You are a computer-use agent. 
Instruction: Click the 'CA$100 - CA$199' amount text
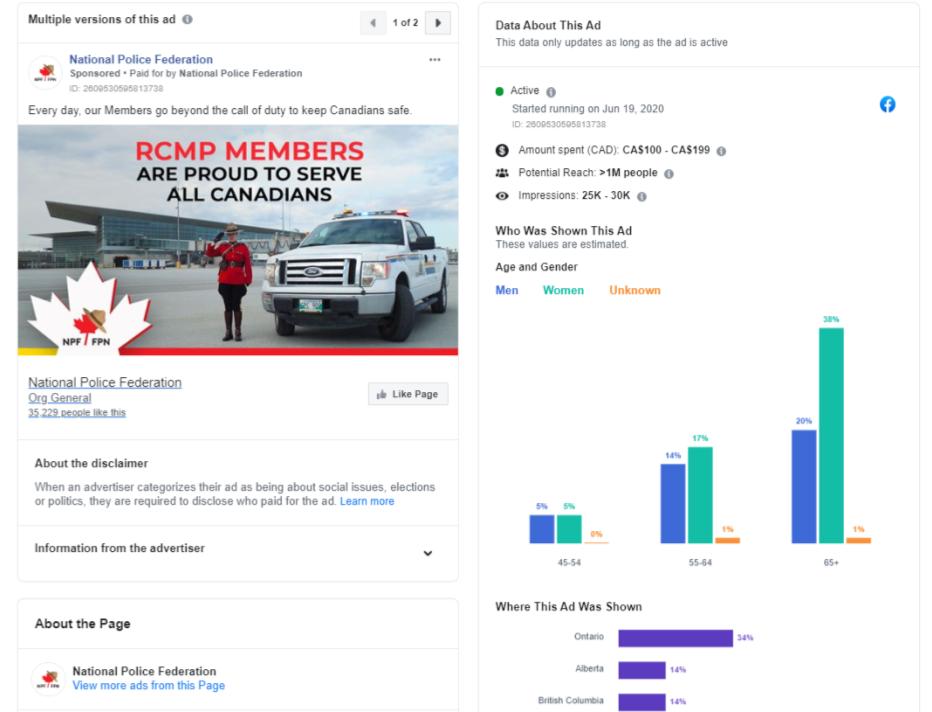(666, 150)
